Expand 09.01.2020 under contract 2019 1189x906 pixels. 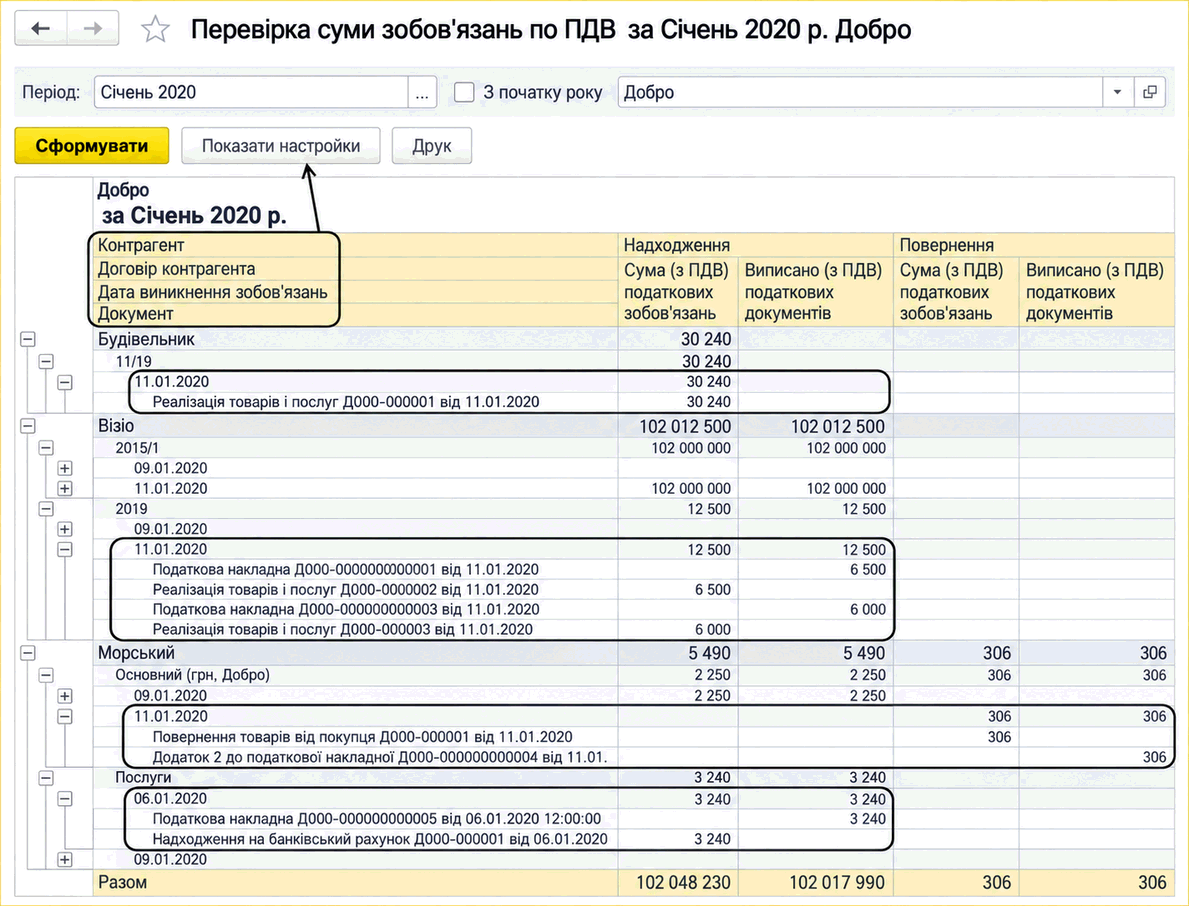click(x=65, y=529)
